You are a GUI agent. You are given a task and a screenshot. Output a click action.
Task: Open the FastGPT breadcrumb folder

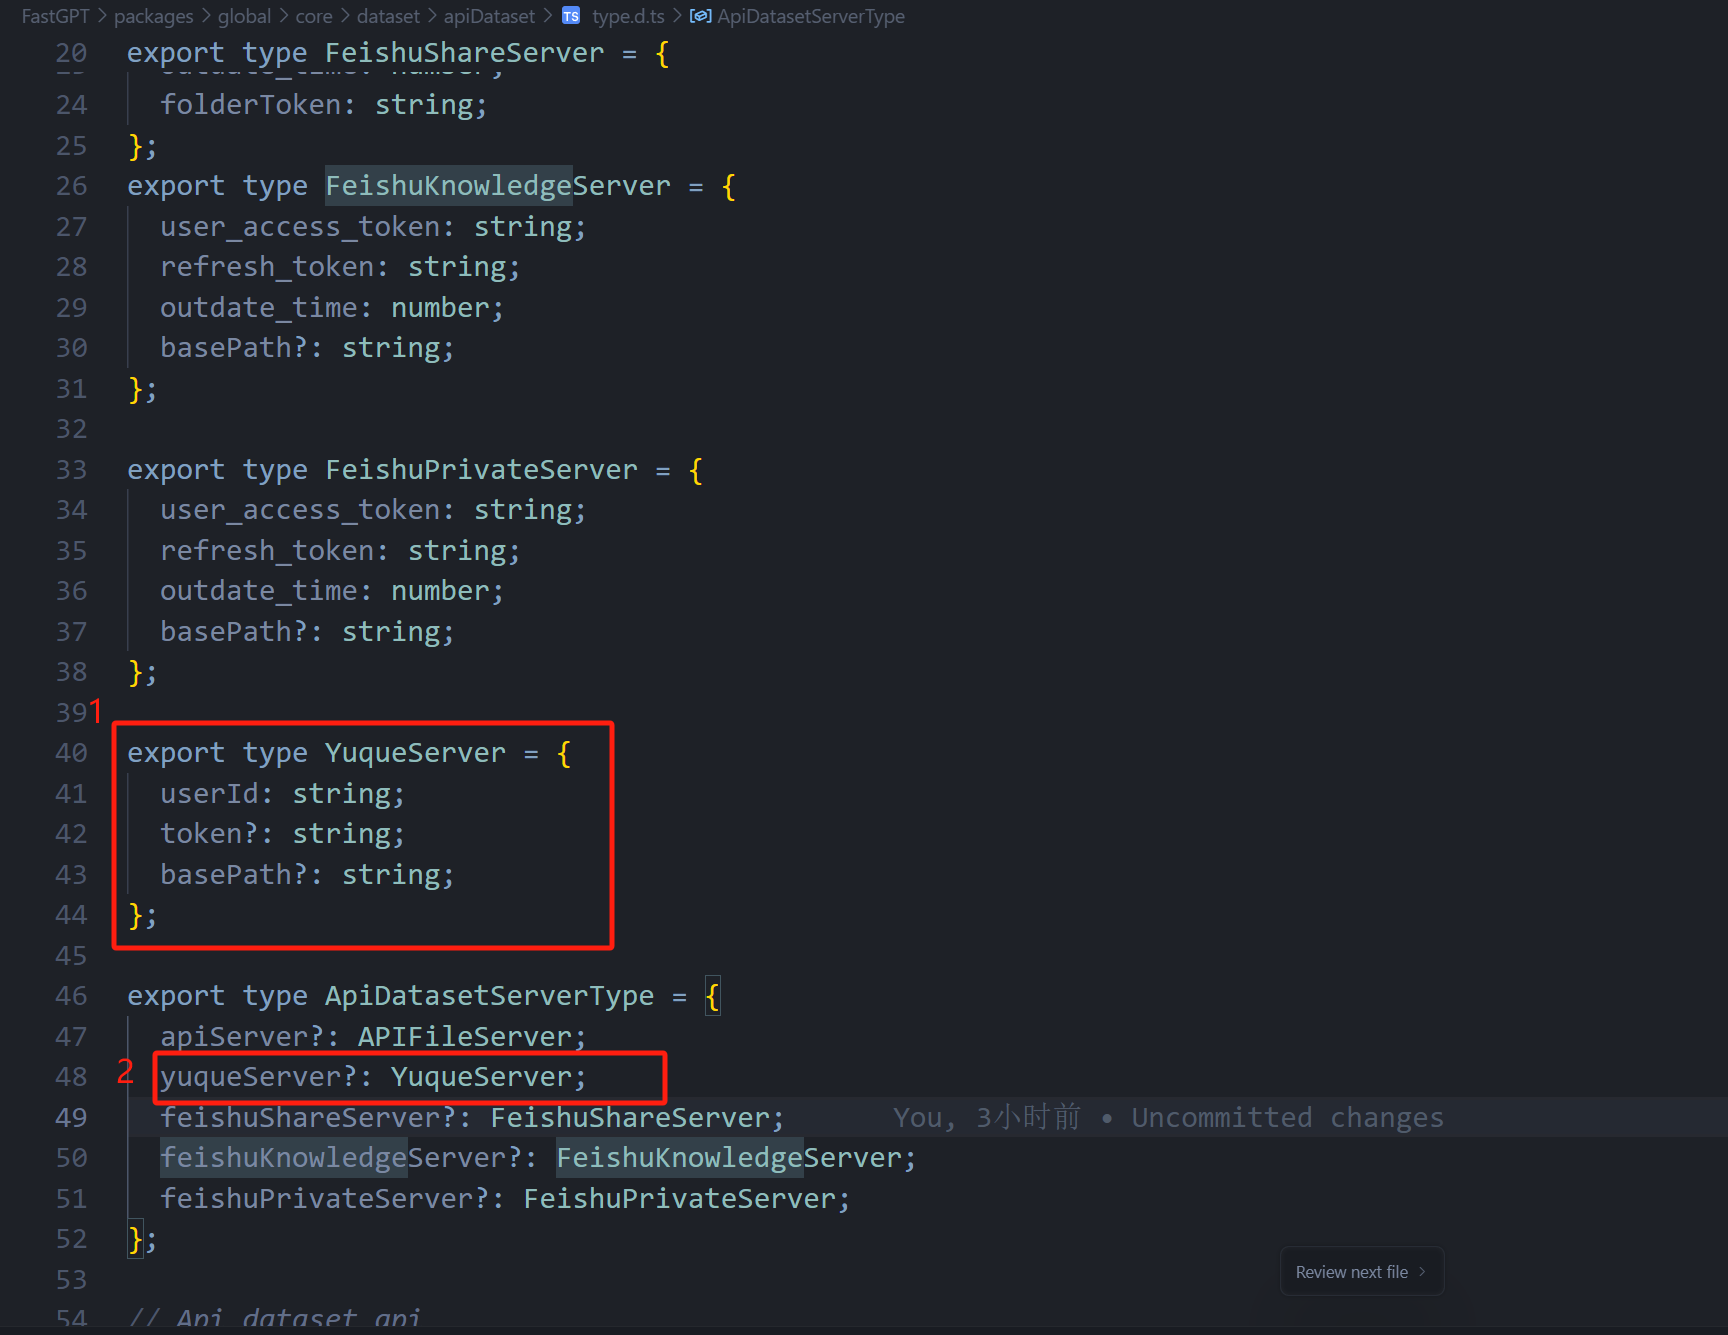click(55, 16)
